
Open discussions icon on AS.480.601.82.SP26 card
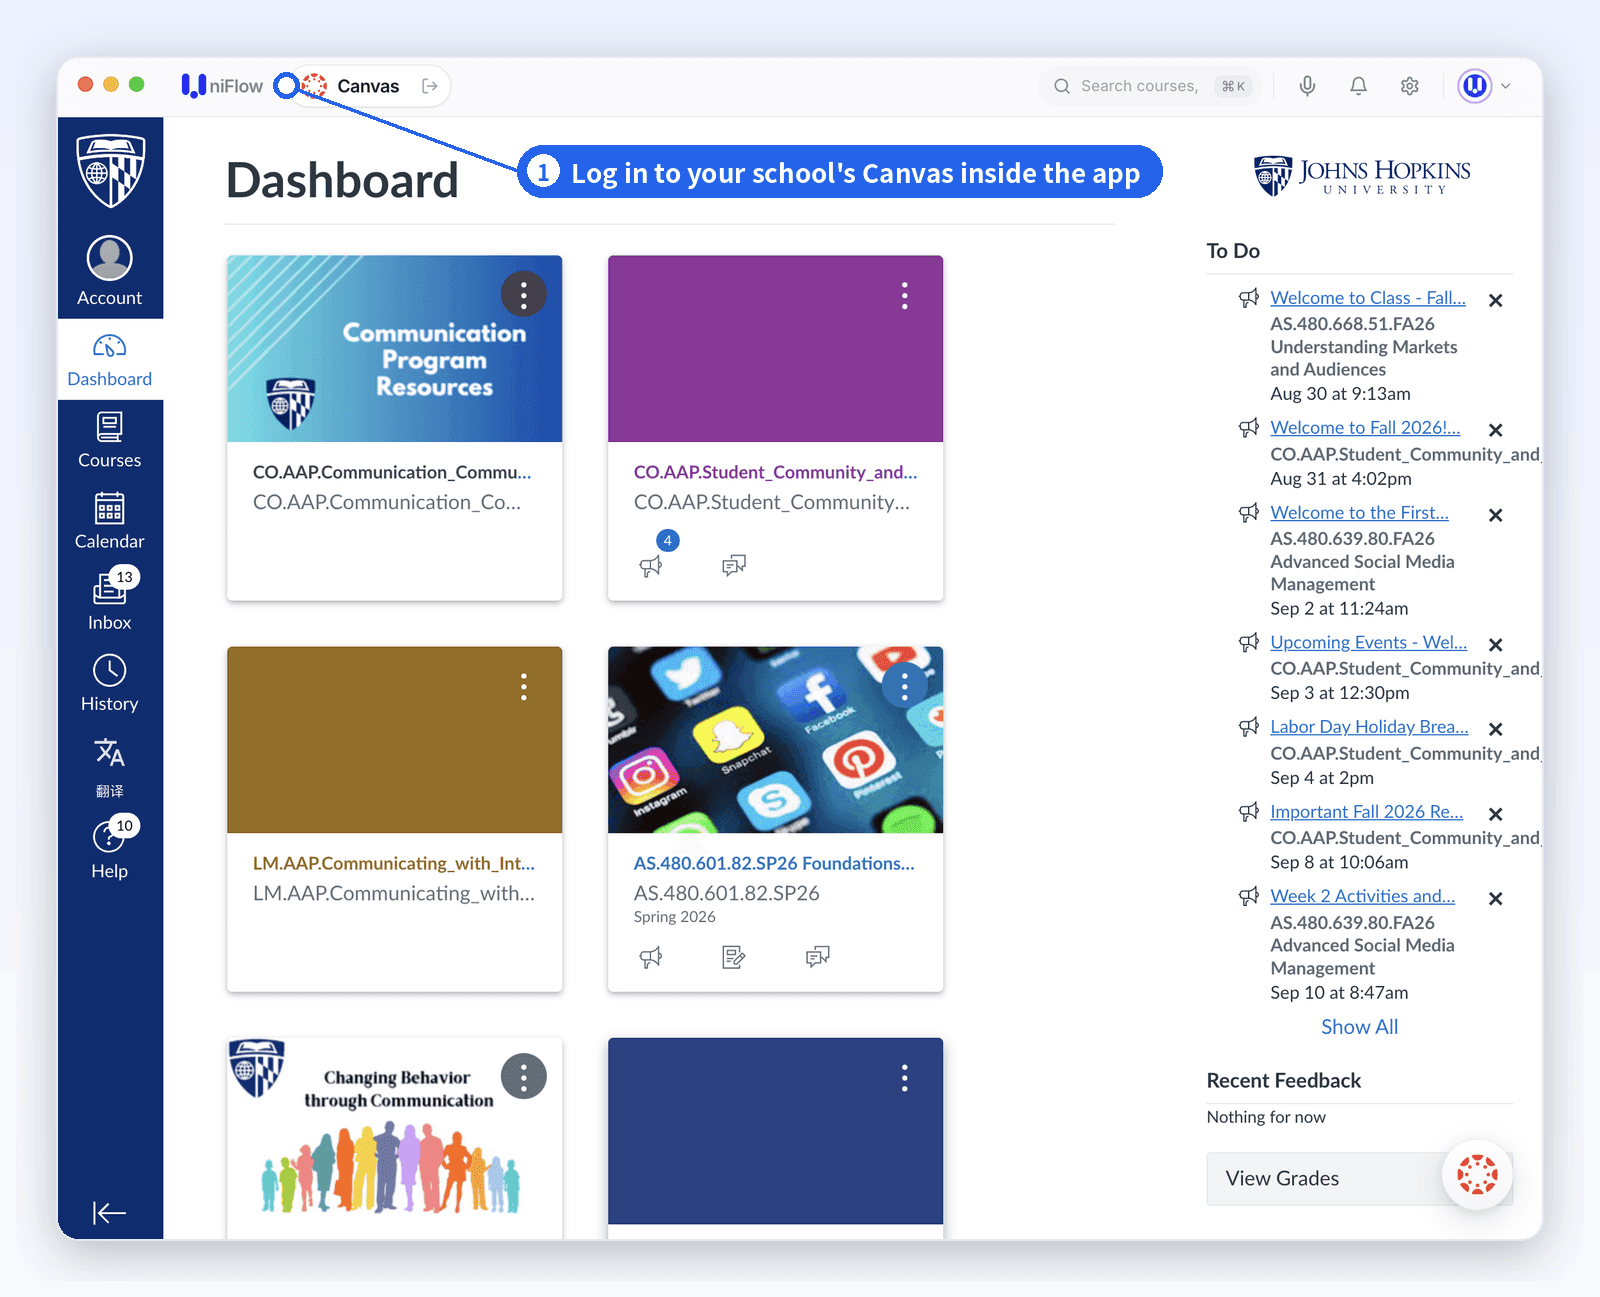coord(818,957)
